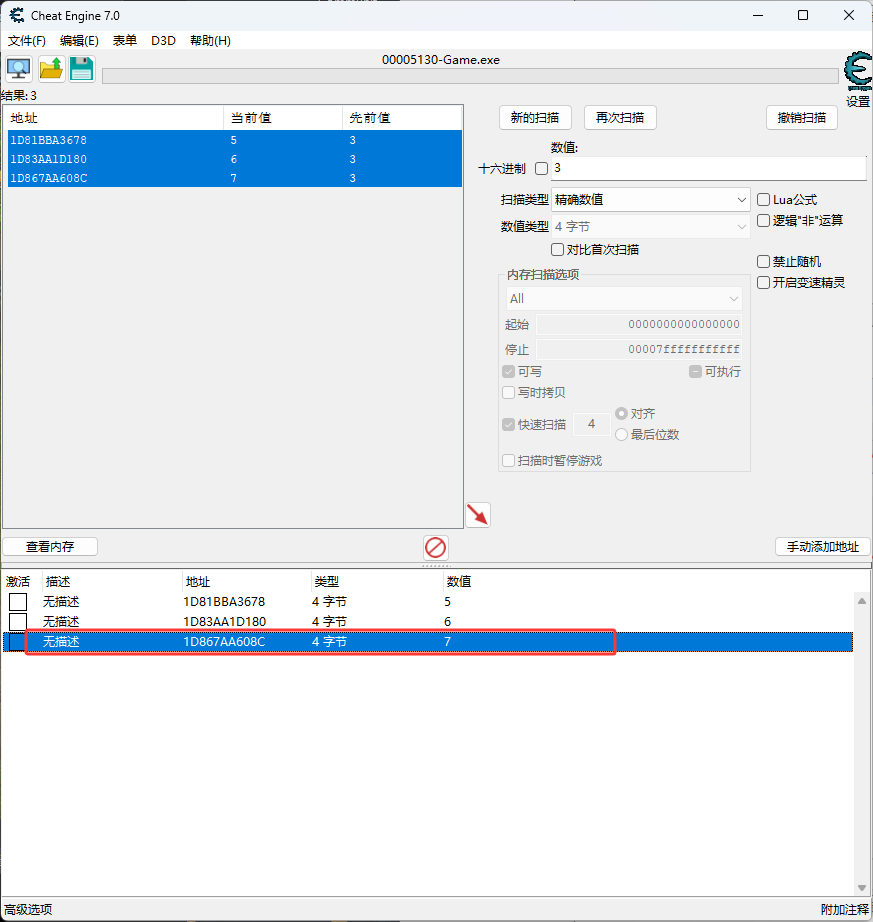Click the 先前值 column header
The width and height of the screenshot is (873, 922).
[x=402, y=118]
